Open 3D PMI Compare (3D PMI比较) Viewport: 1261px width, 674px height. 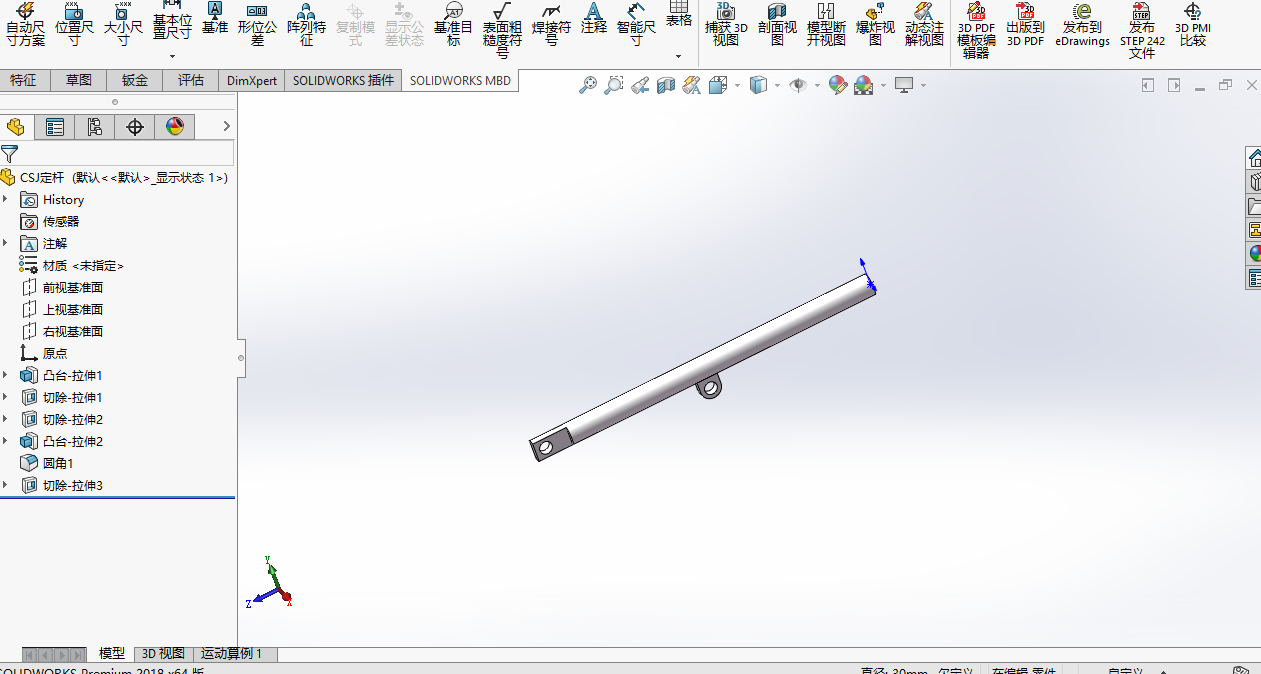(x=1192, y=25)
